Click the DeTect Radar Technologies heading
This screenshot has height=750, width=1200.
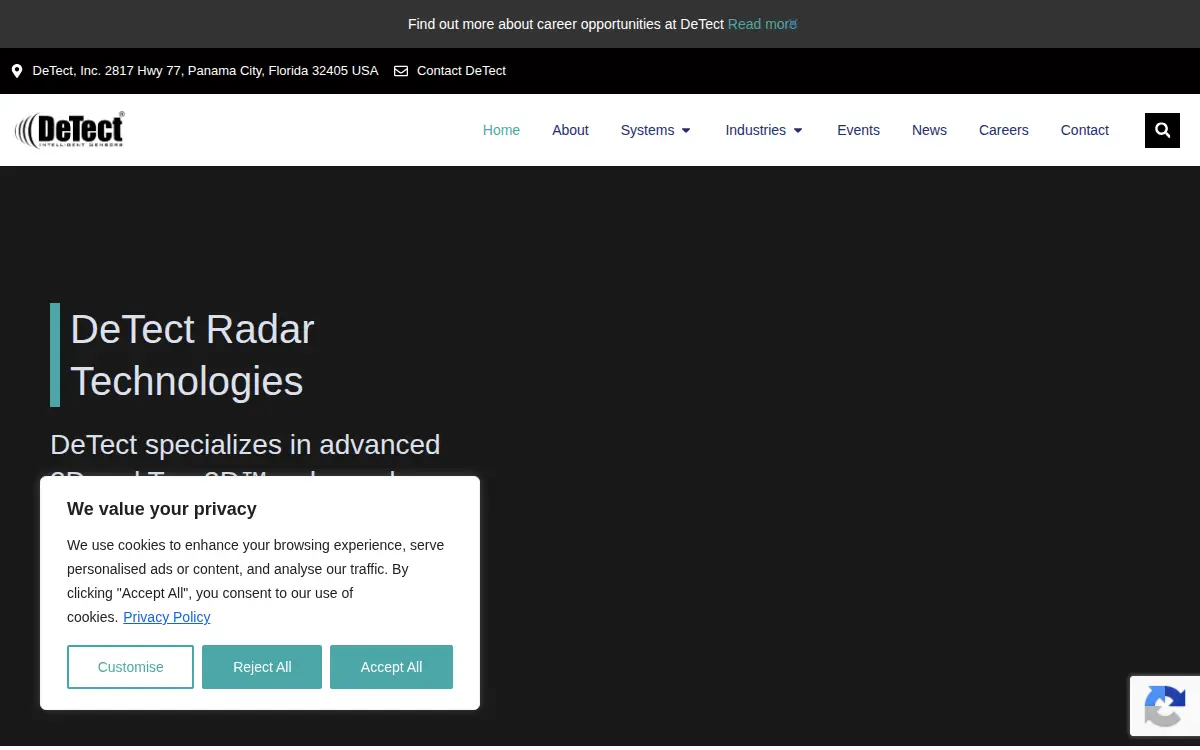click(x=192, y=355)
